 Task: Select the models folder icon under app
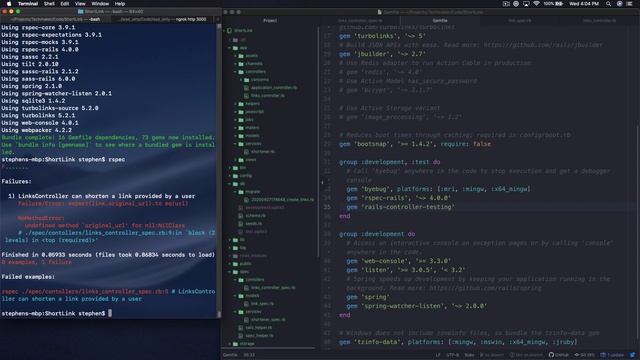click(241, 136)
